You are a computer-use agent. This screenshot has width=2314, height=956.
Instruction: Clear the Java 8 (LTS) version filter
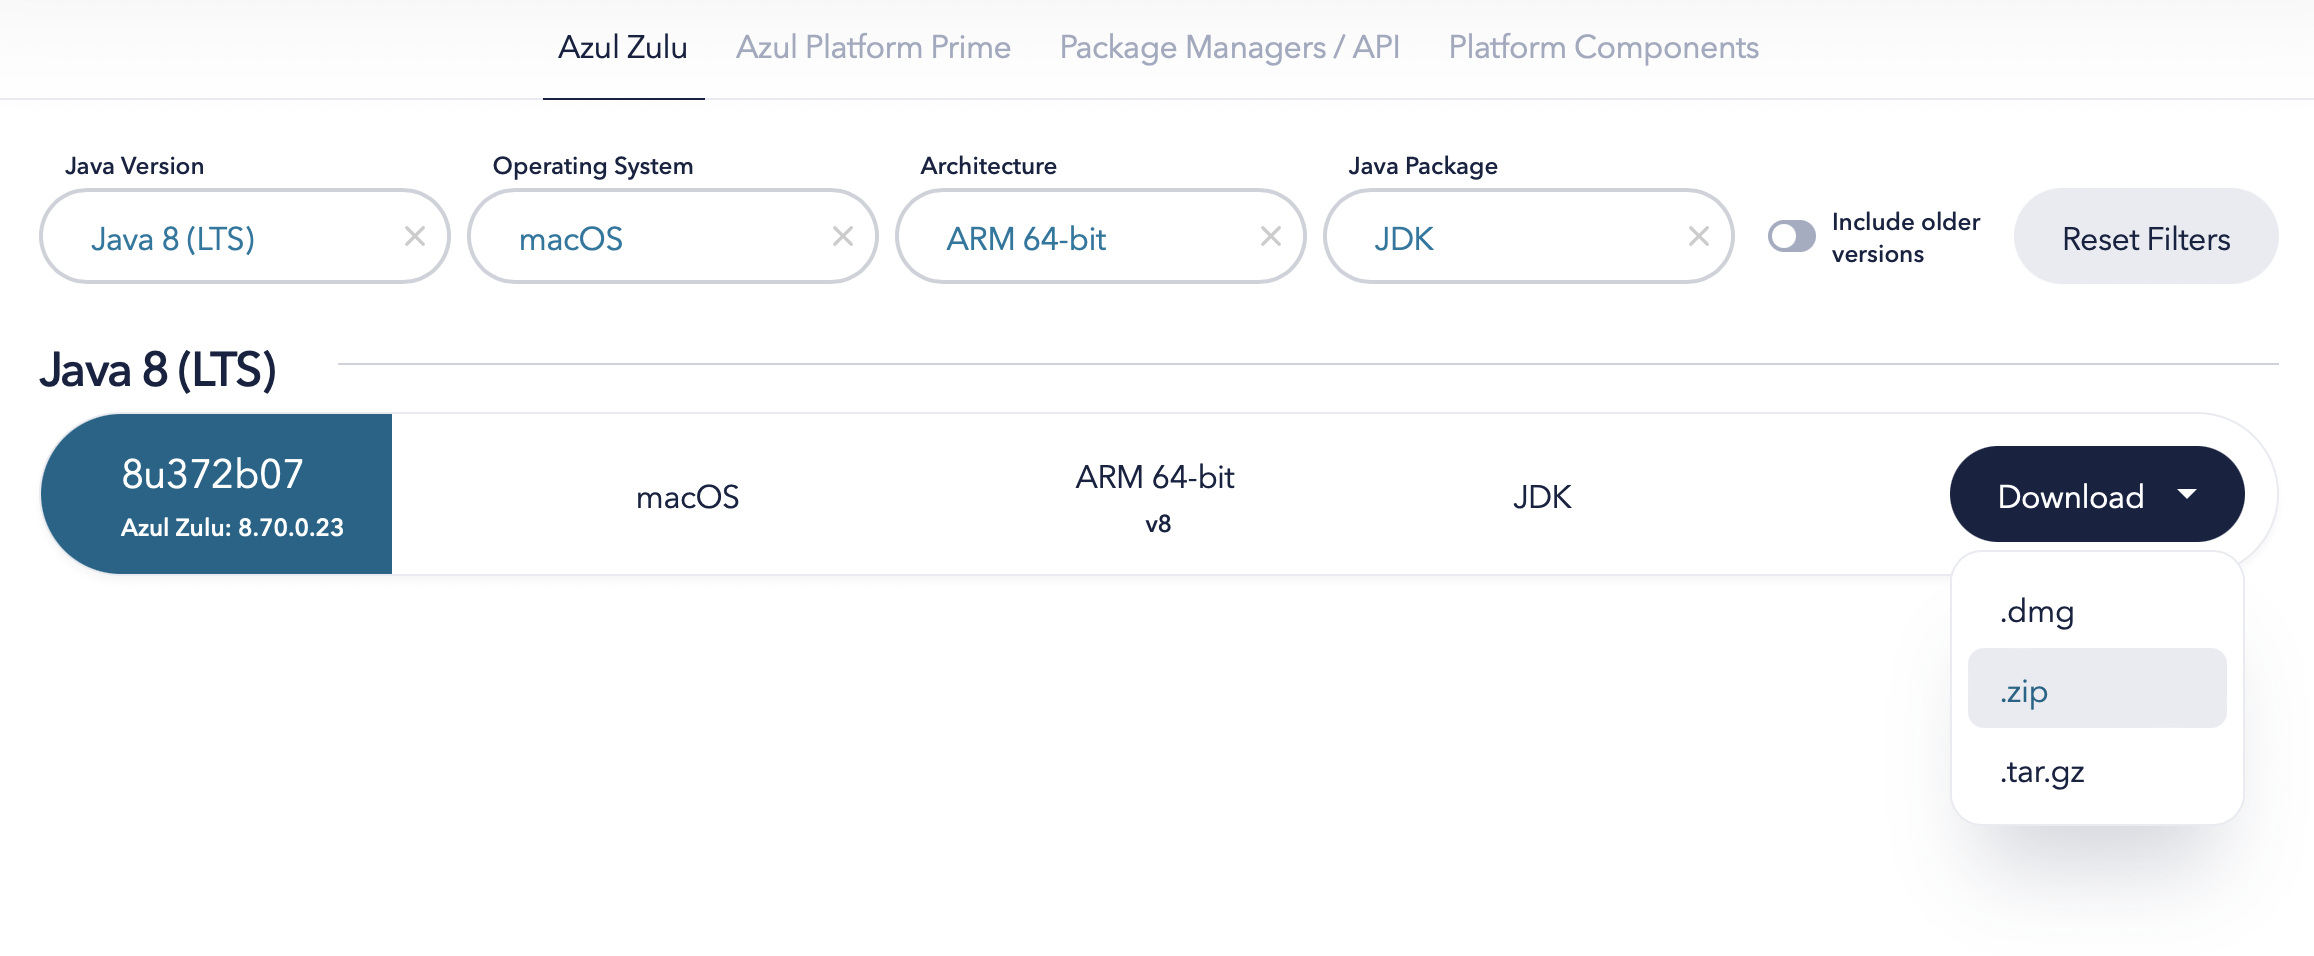(x=414, y=237)
